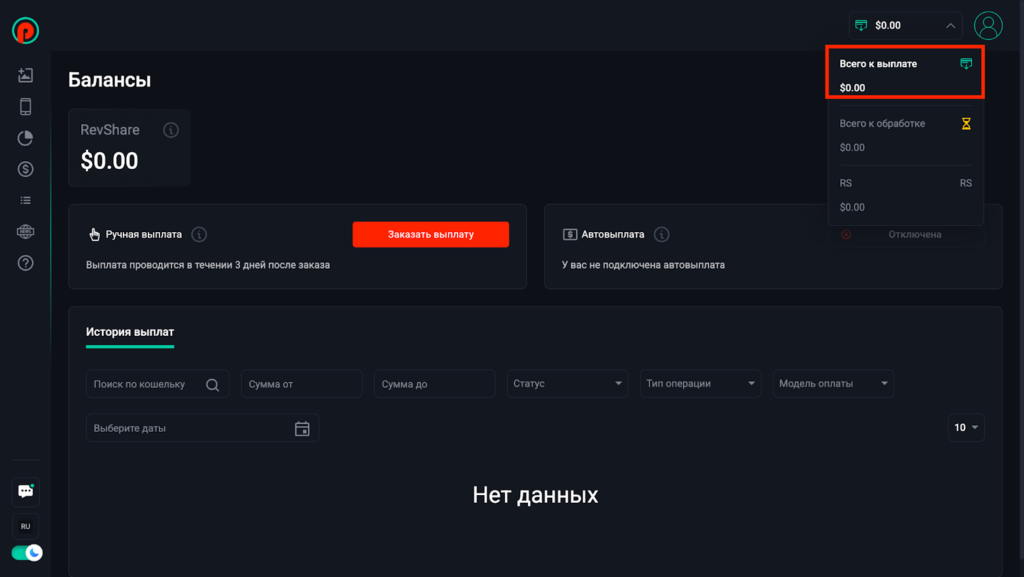
Task: Click info icon next to Ручная выплата
Action: [199, 234]
